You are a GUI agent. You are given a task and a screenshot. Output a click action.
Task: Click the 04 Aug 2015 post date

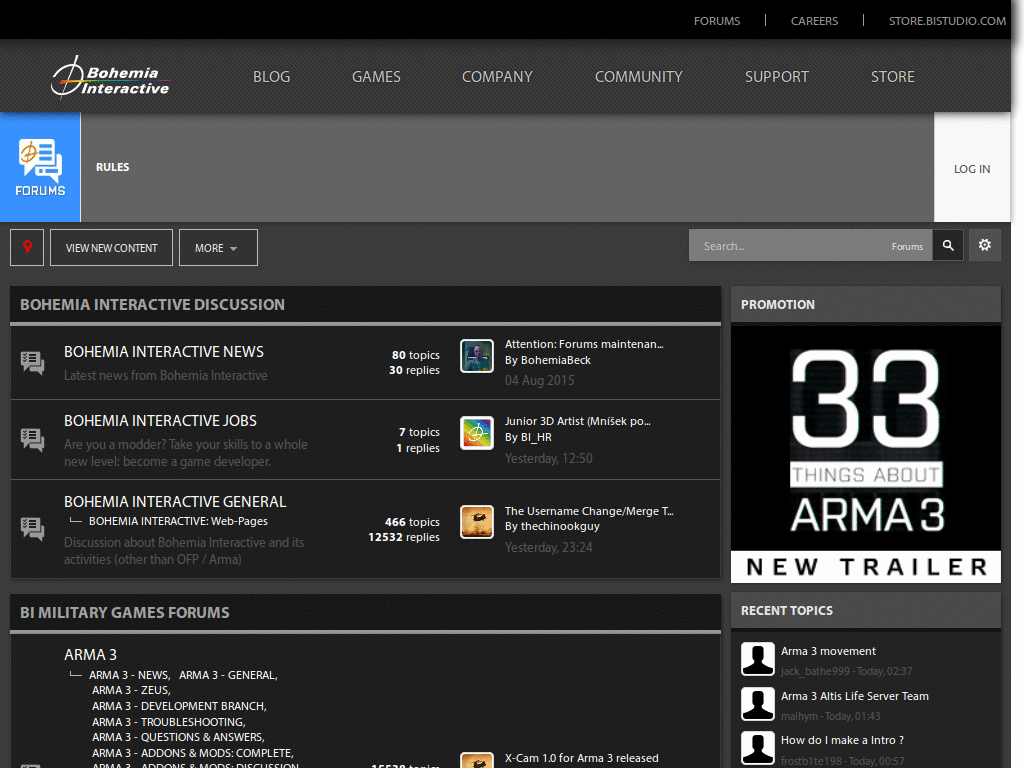pyautogui.click(x=539, y=381)
